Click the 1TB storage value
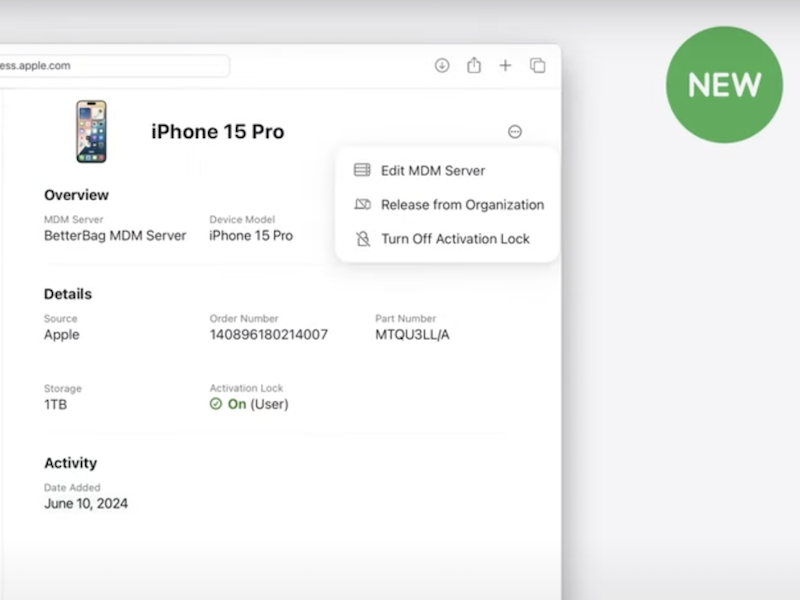This screenshot has width=800, height=600. click(x=56, y=405)
